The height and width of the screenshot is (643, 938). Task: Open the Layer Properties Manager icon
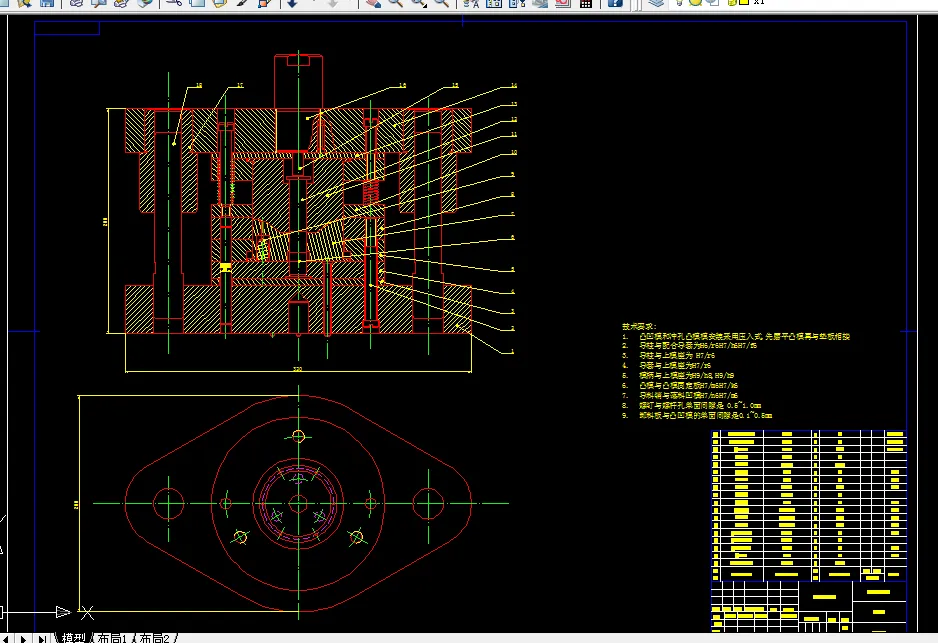pos(656,3)
